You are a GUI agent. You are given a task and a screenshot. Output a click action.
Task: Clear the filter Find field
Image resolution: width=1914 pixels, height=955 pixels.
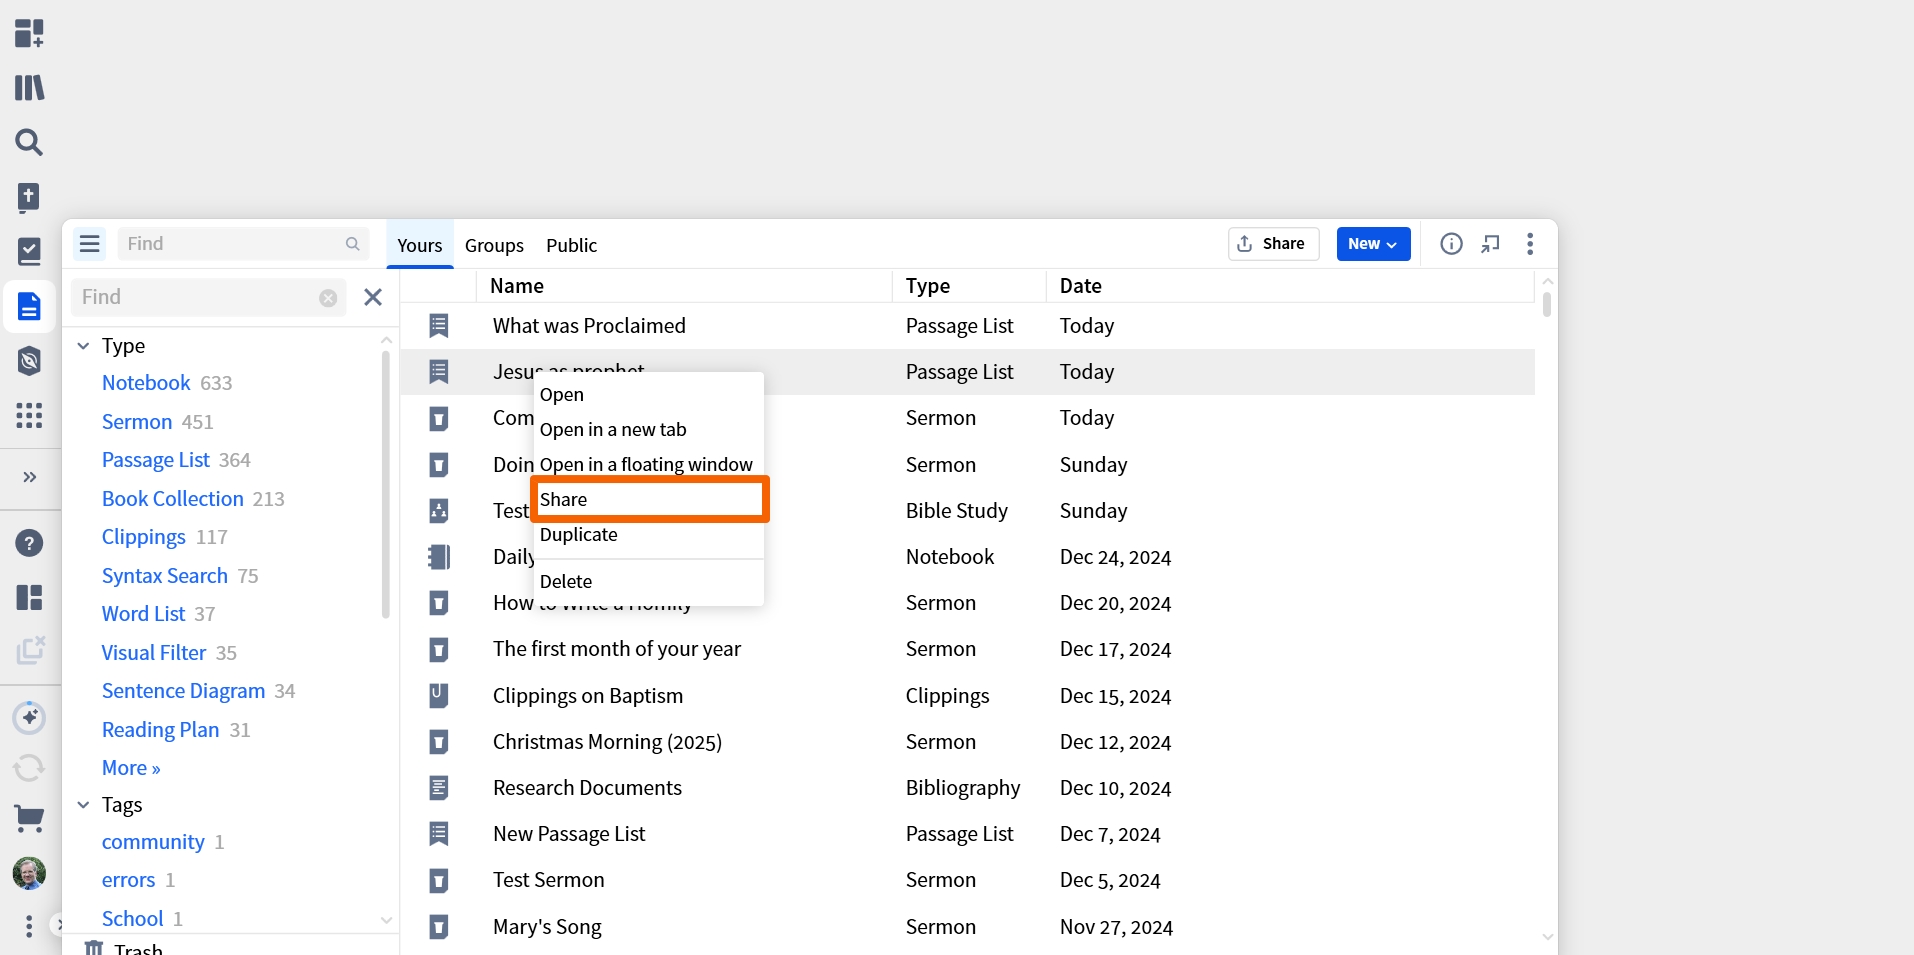[x=328, y=298]
